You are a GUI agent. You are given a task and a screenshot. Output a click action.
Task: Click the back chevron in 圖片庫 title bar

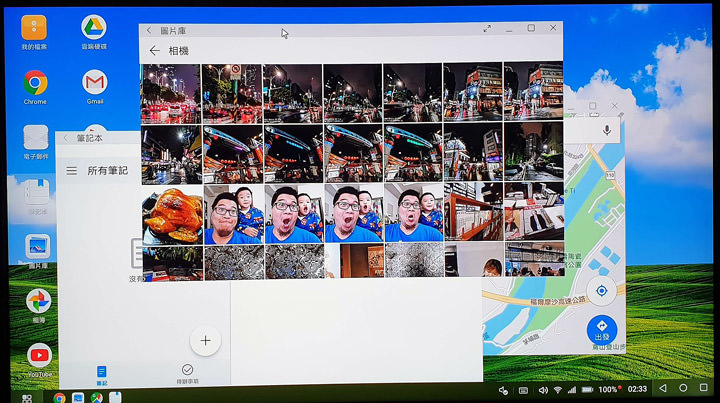pos(149,30)
